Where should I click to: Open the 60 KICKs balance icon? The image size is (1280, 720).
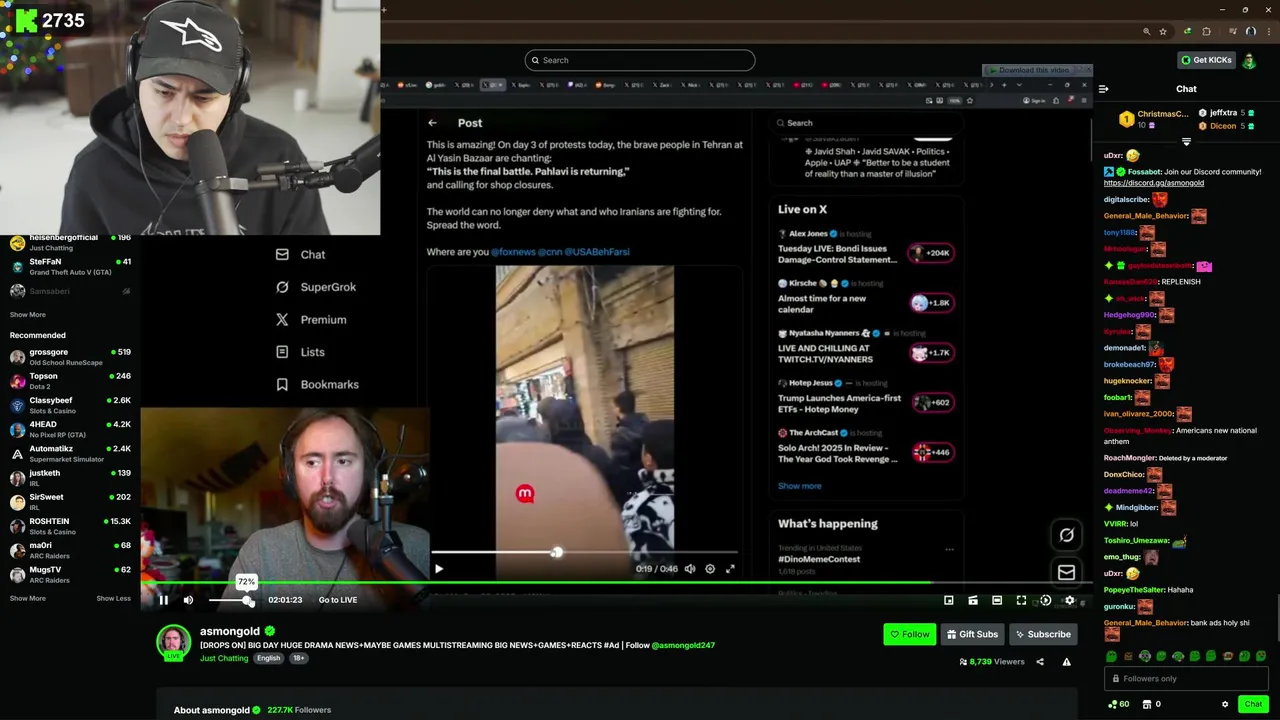coord(1118,704)
